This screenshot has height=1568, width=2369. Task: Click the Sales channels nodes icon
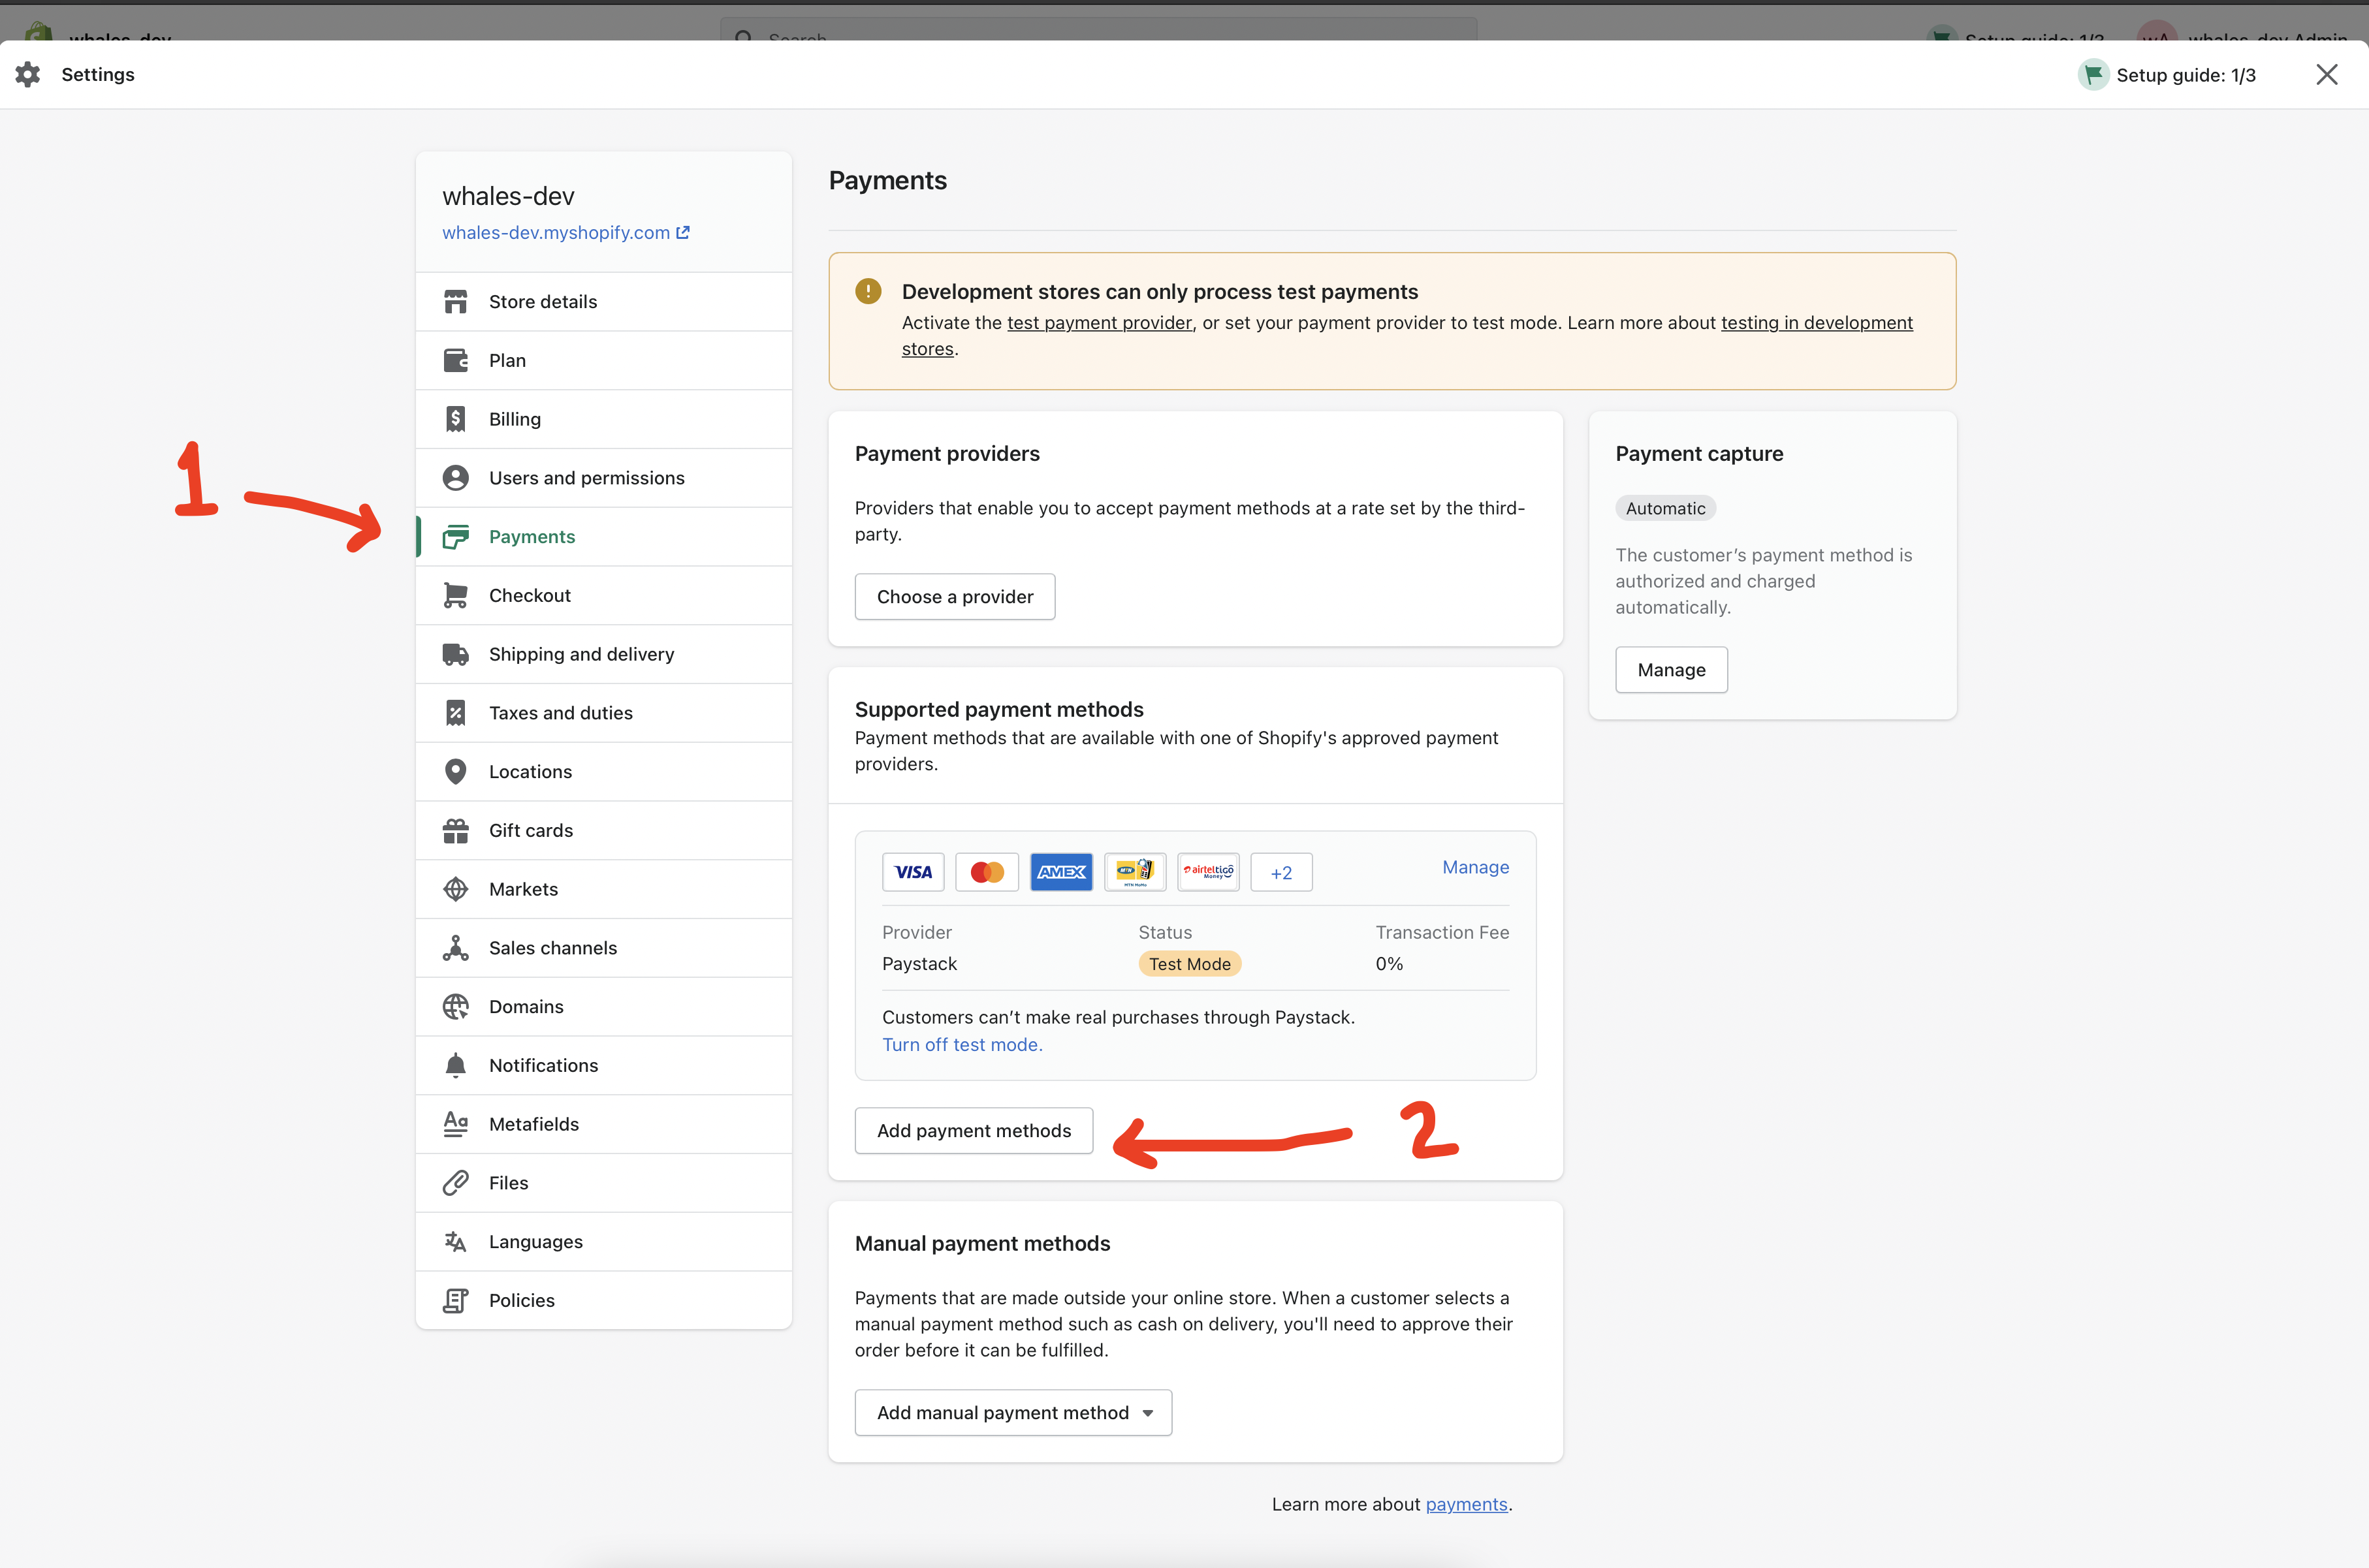[x=455, y=948]
